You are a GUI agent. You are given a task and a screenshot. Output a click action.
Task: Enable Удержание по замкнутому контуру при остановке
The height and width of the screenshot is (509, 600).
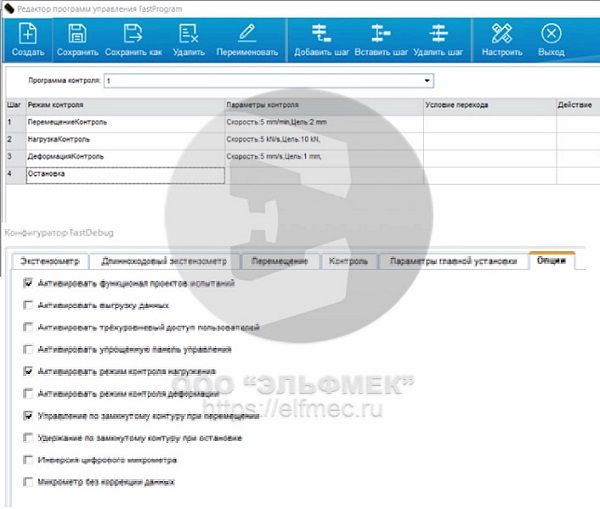coord(28,437)
